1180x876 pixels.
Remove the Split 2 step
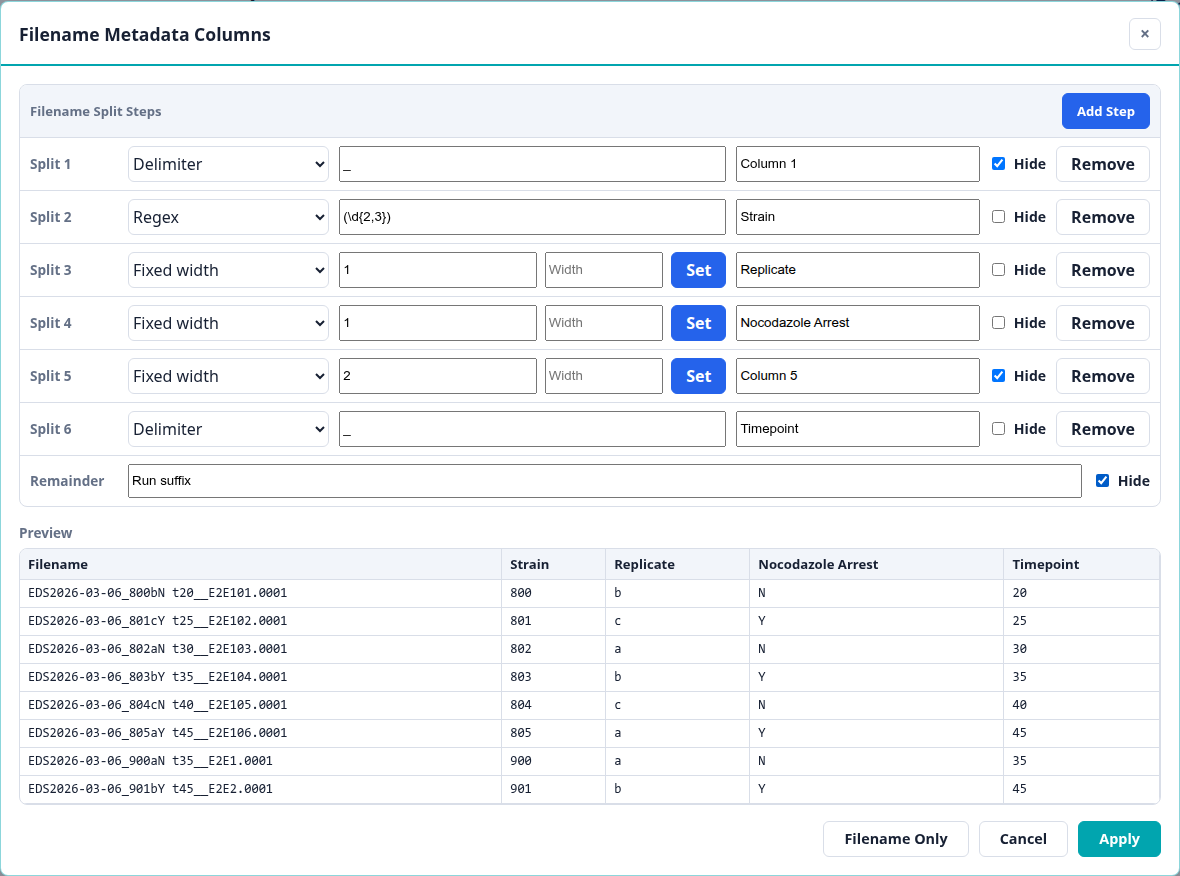[1102, 217]
